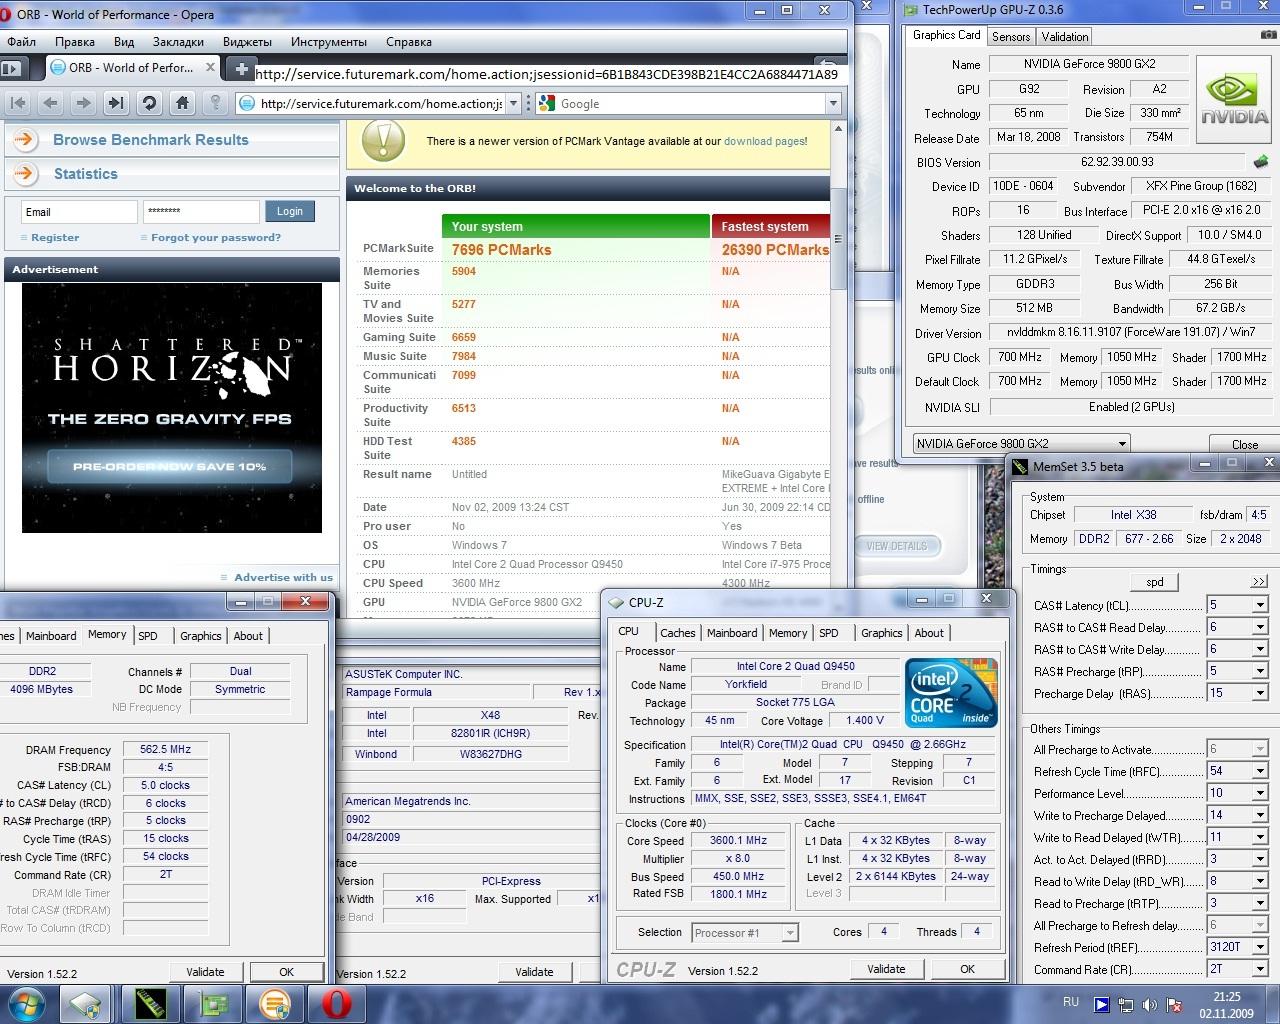Close the ORB World of Performance tab
Screen dimensions: 1280x1024
pos(210,68)
